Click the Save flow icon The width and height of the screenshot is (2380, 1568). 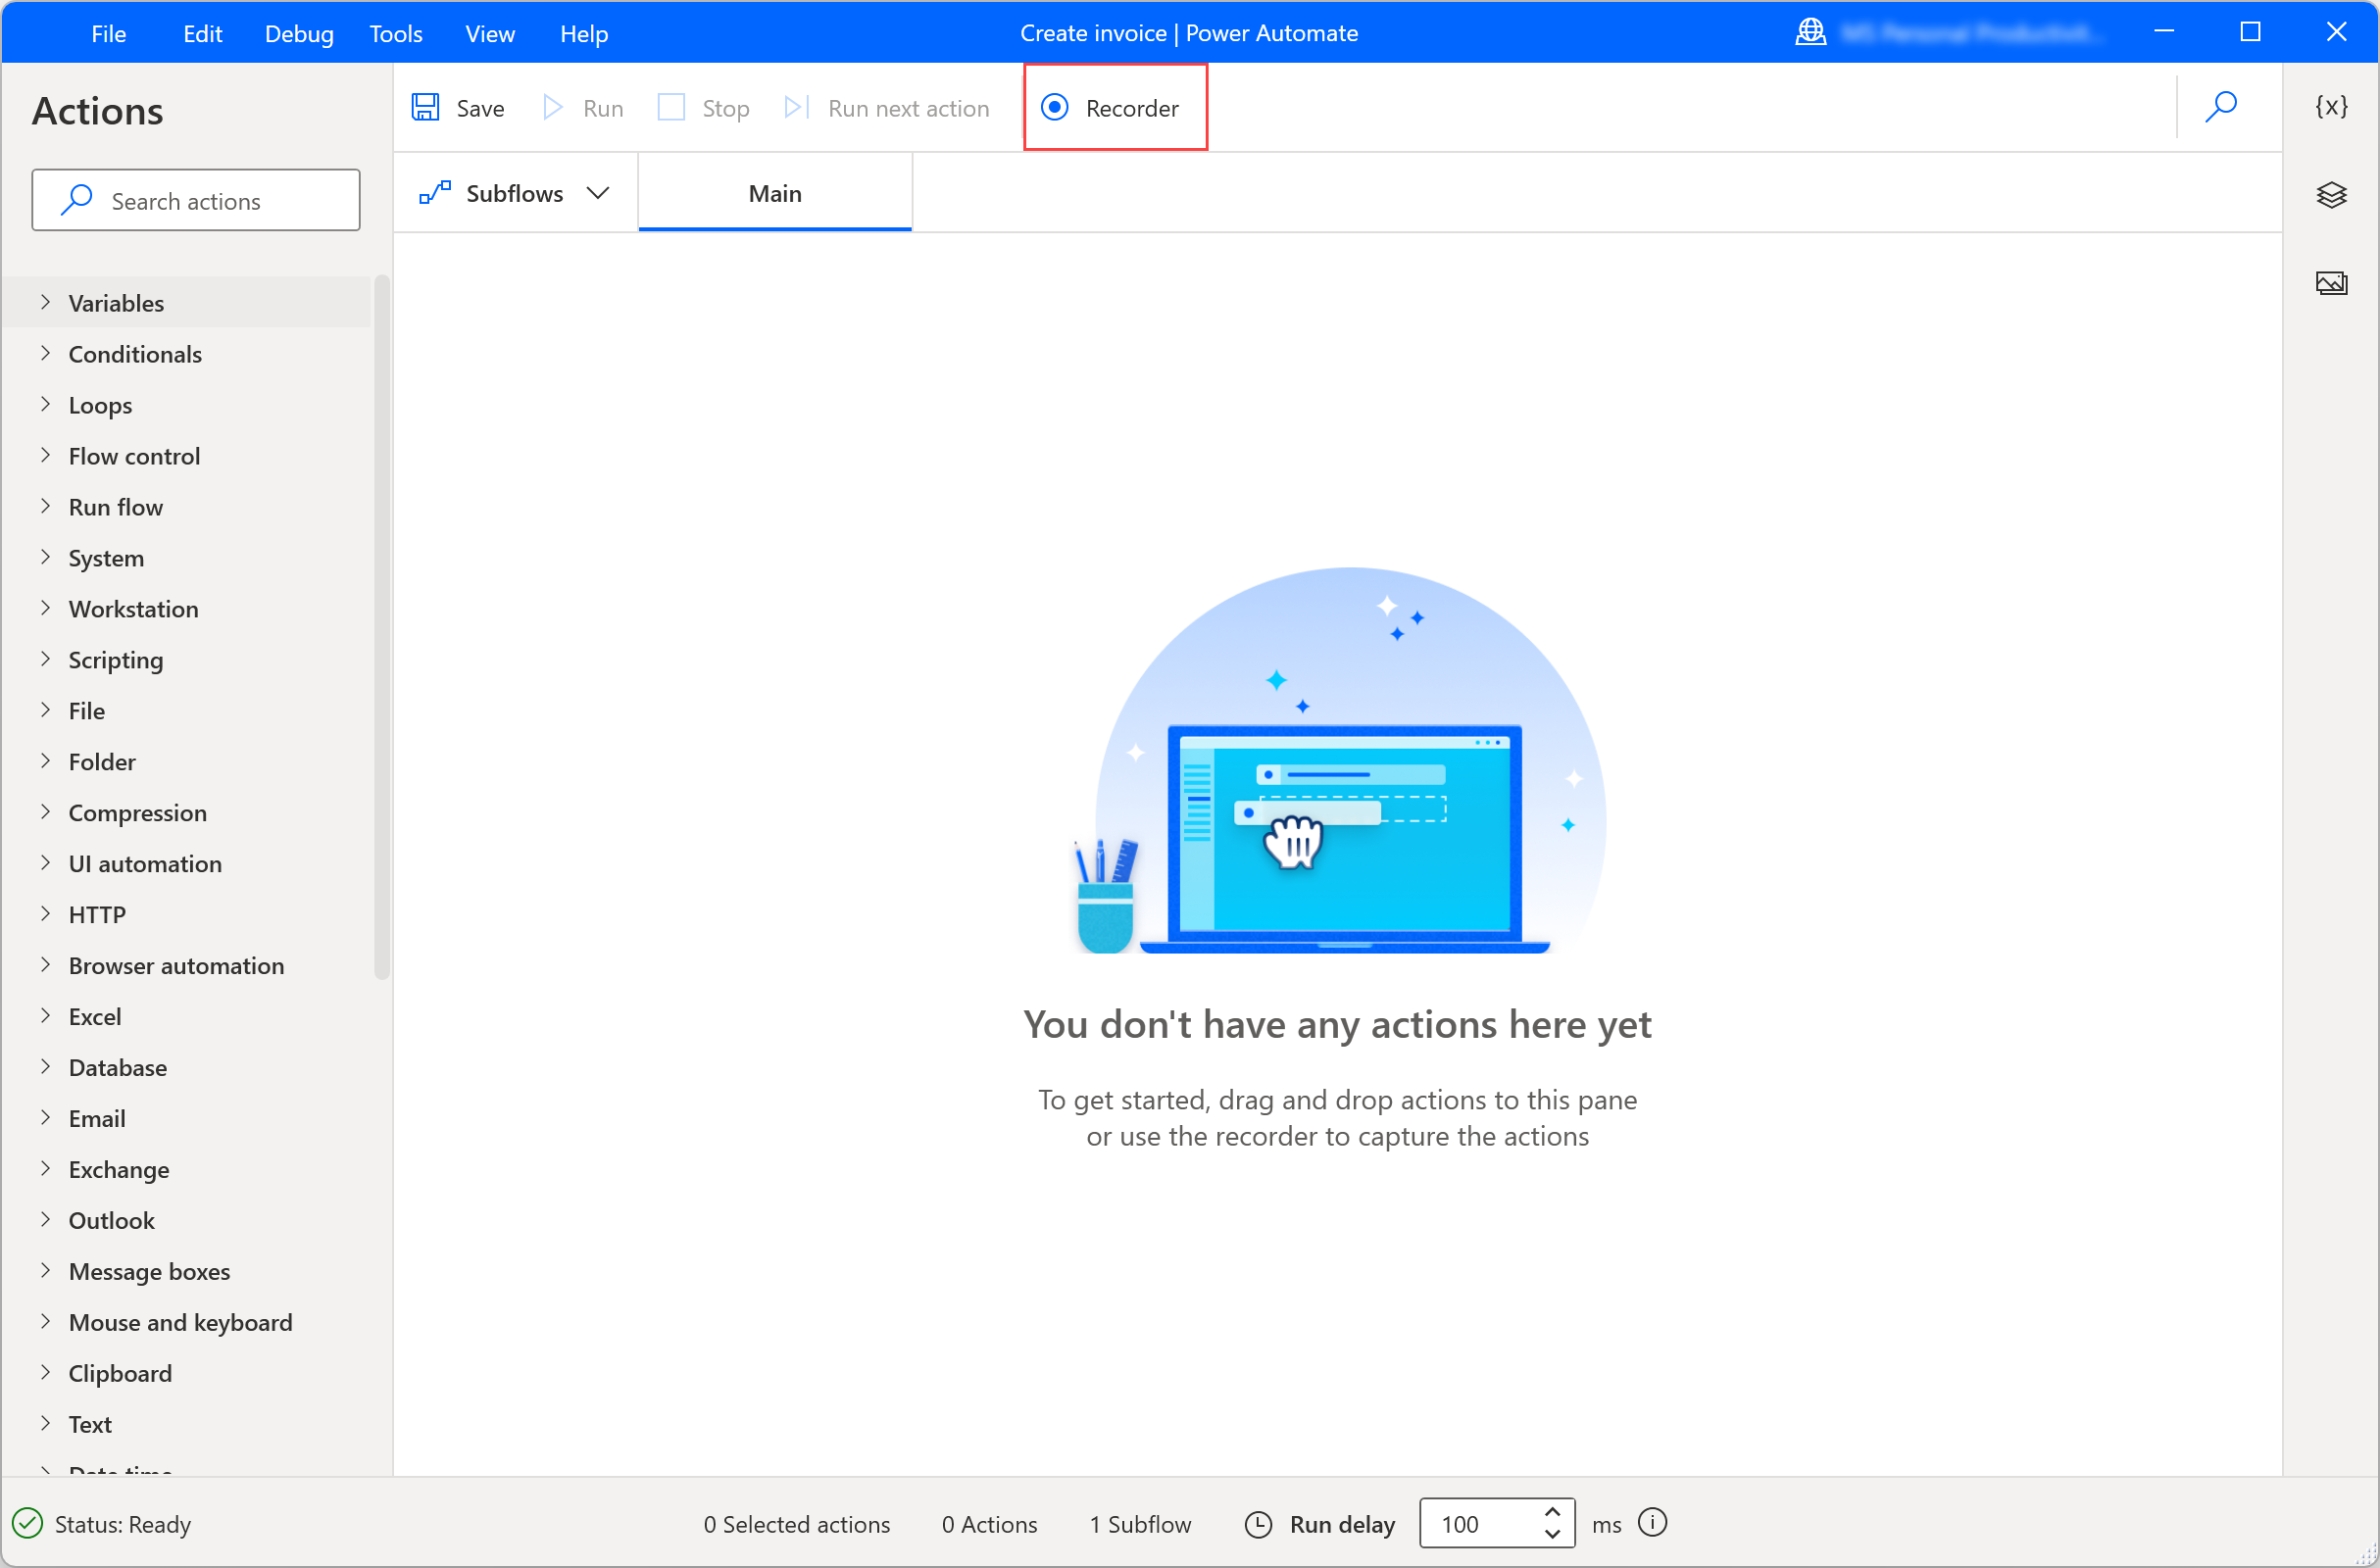pyautogui.click(x=425, y=107)
